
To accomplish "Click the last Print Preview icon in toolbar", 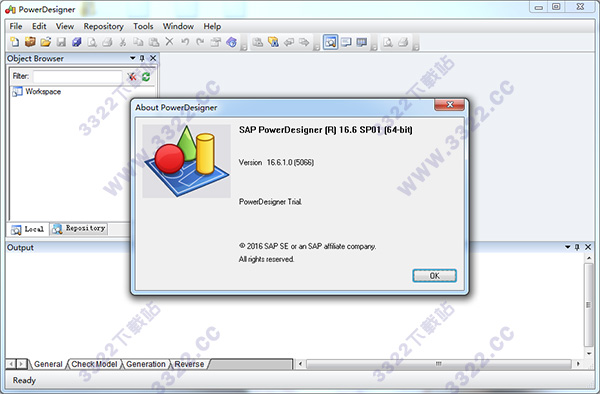I will 388,42.
